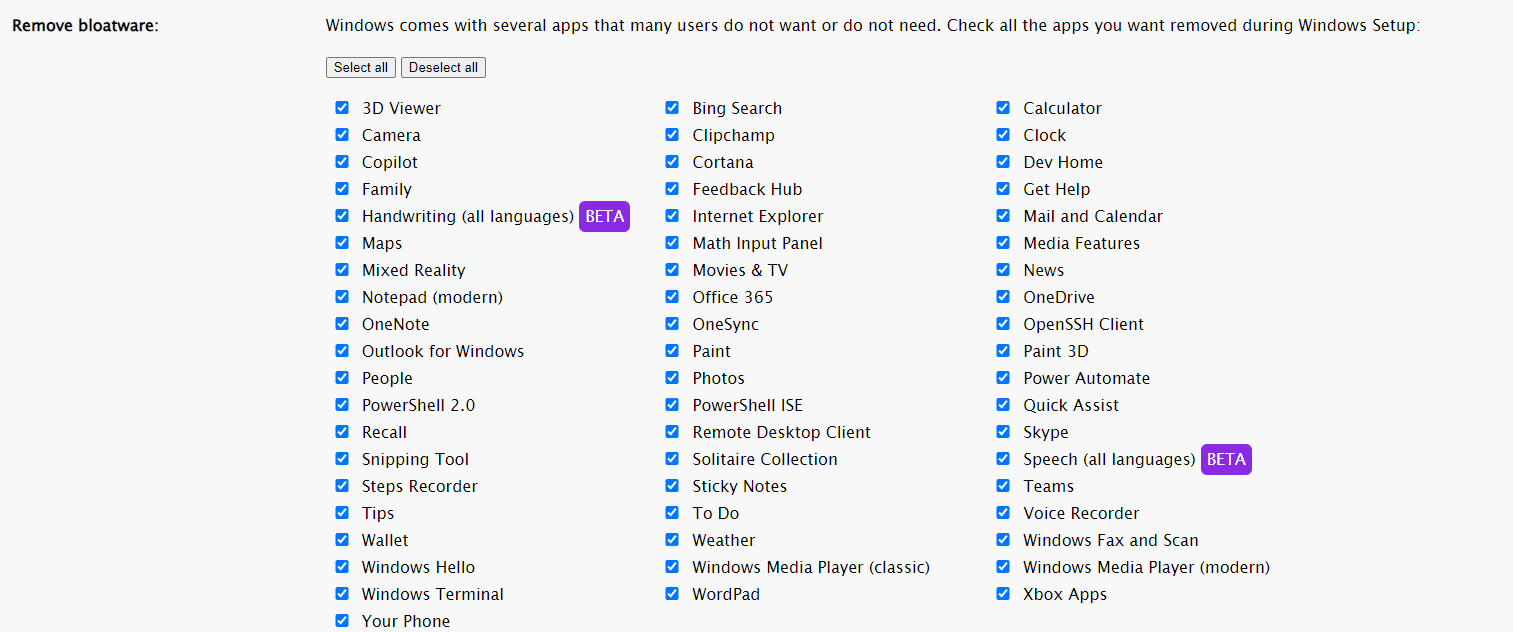Click the Select all button
The image size is (1513, 632).
click(x=361, y=68)
